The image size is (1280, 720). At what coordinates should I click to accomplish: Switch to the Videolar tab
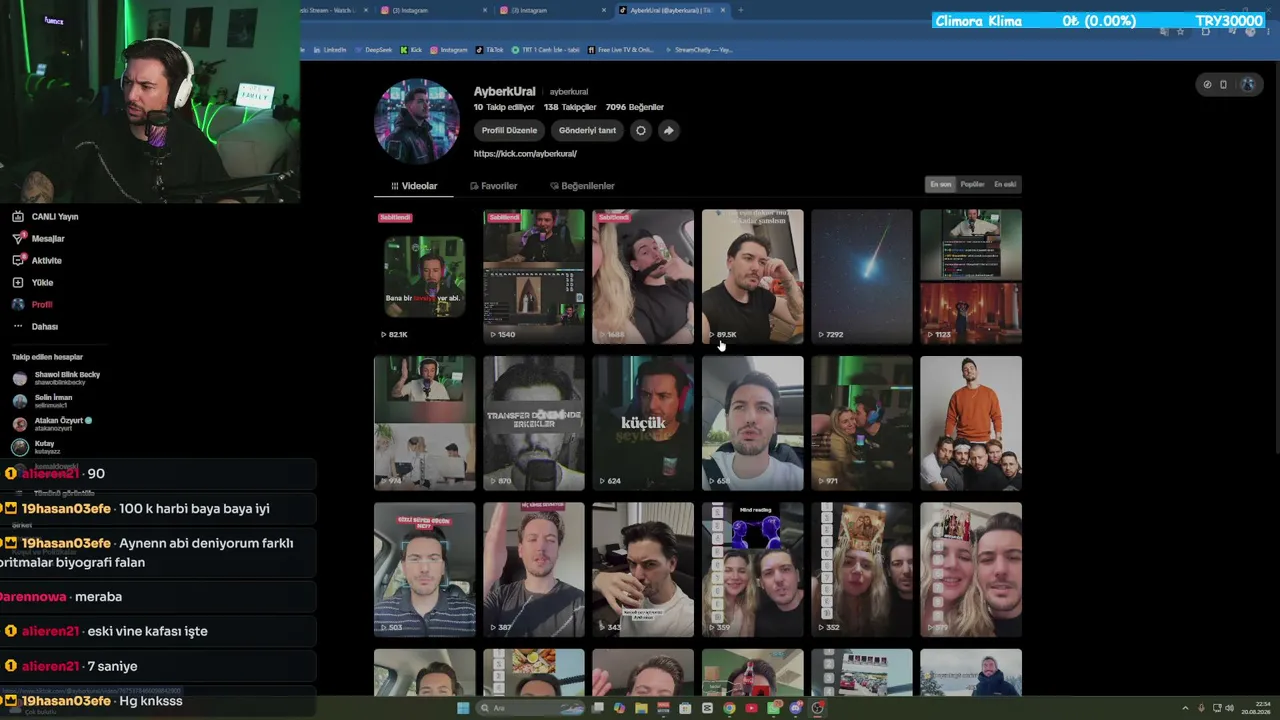point(414,186)
